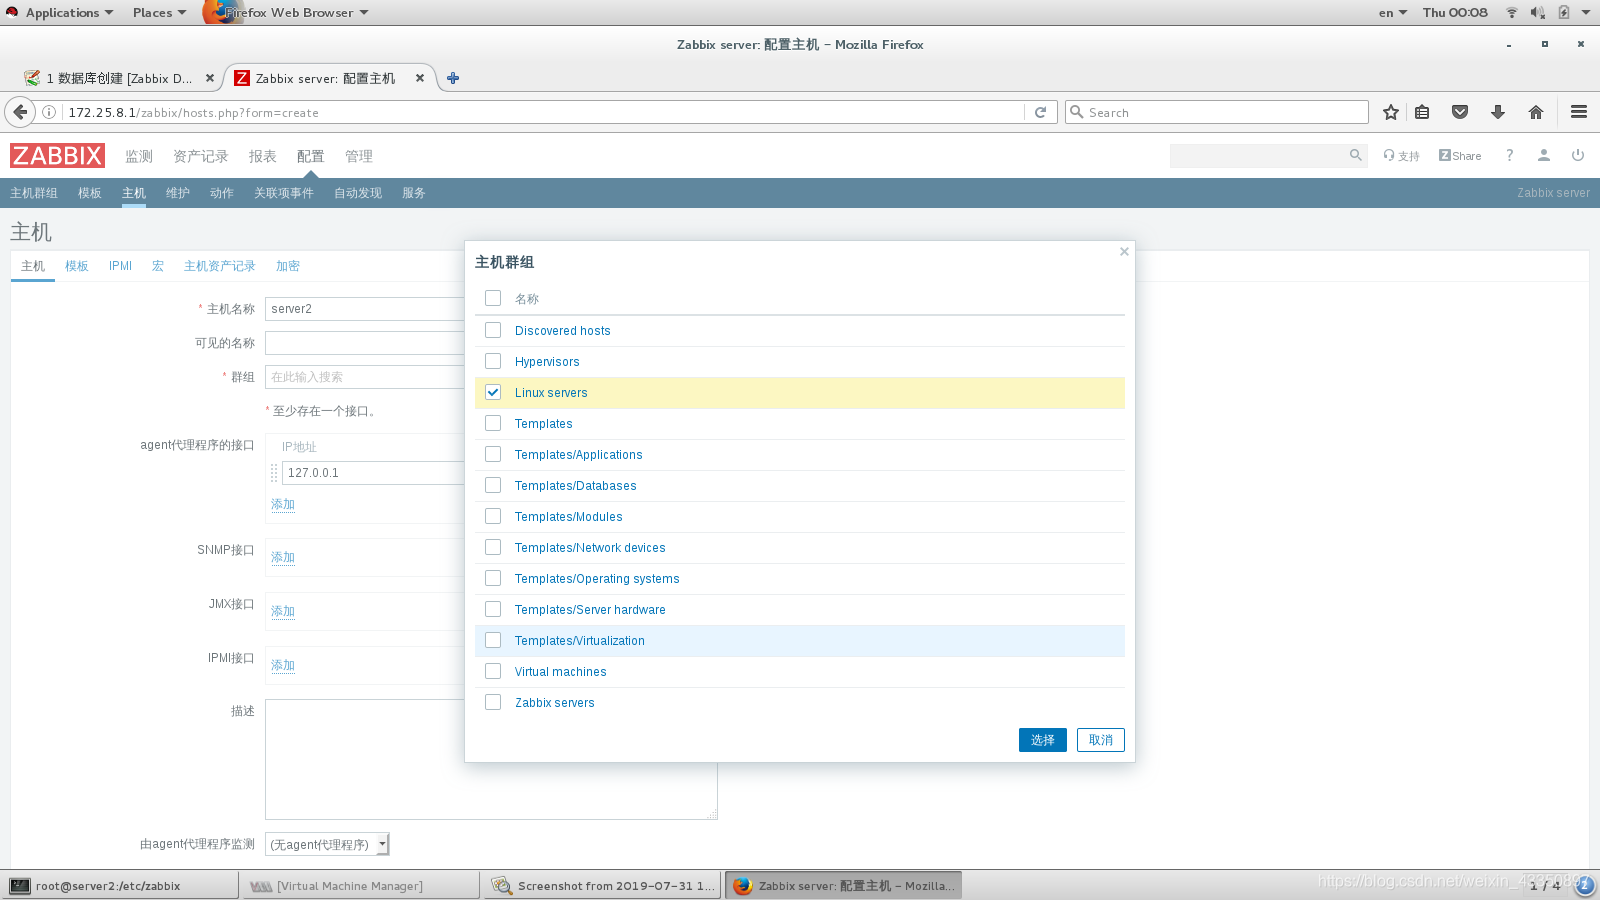
Task: Switch to the 模板 host form tab
Action: [77, 266]
